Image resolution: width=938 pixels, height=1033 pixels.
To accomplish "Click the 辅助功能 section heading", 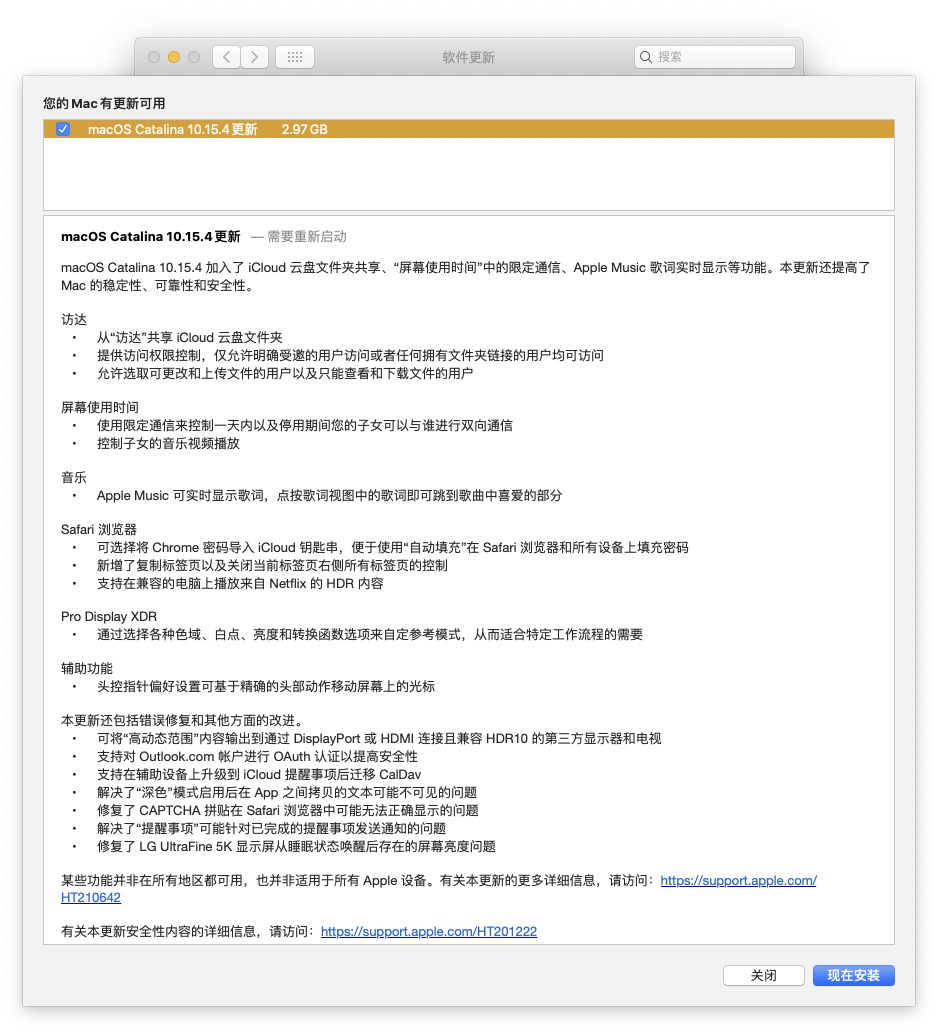I will point(86,668).
